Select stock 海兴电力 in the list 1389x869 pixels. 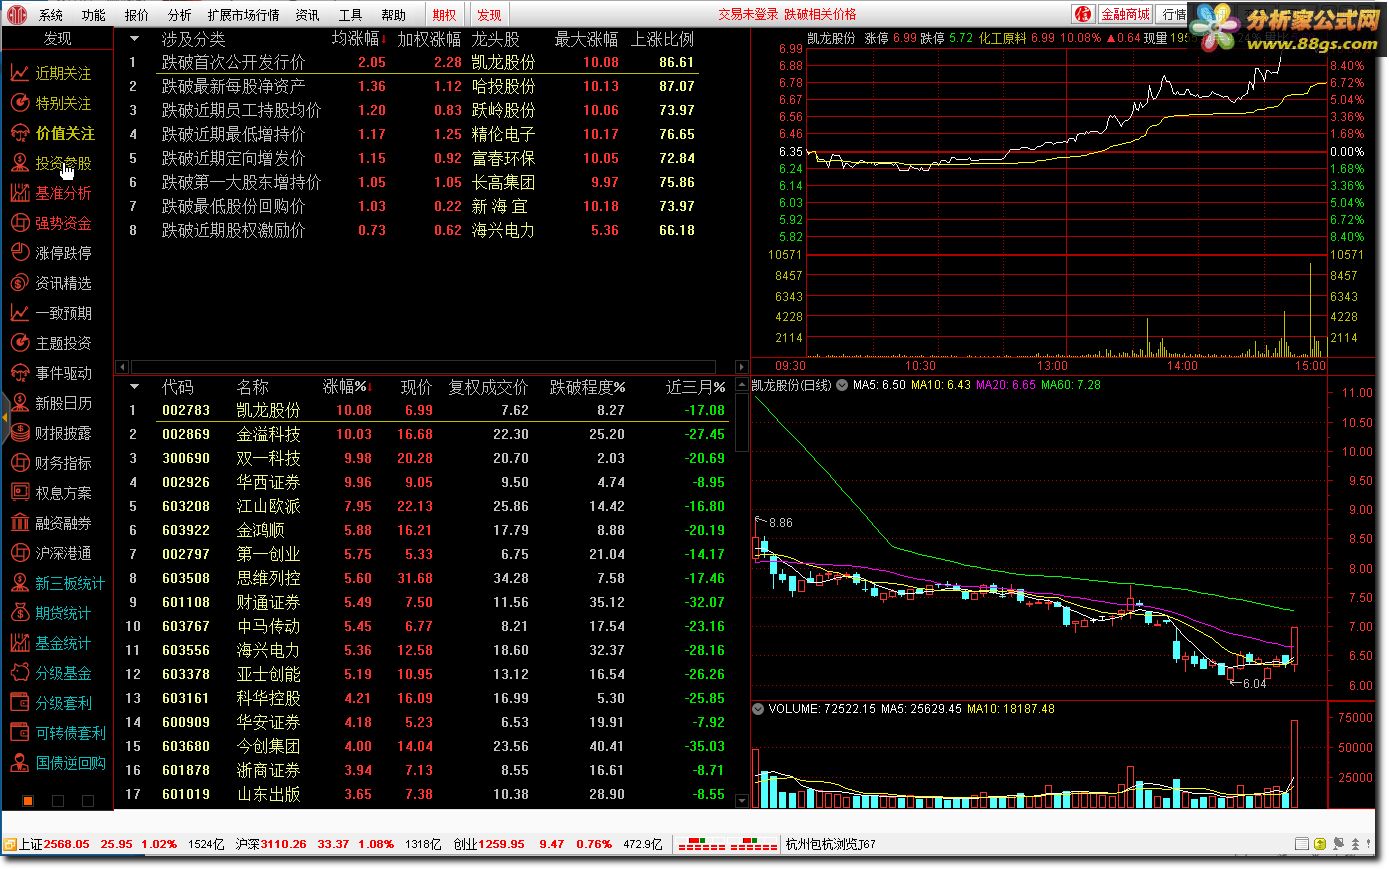point(425,650)
